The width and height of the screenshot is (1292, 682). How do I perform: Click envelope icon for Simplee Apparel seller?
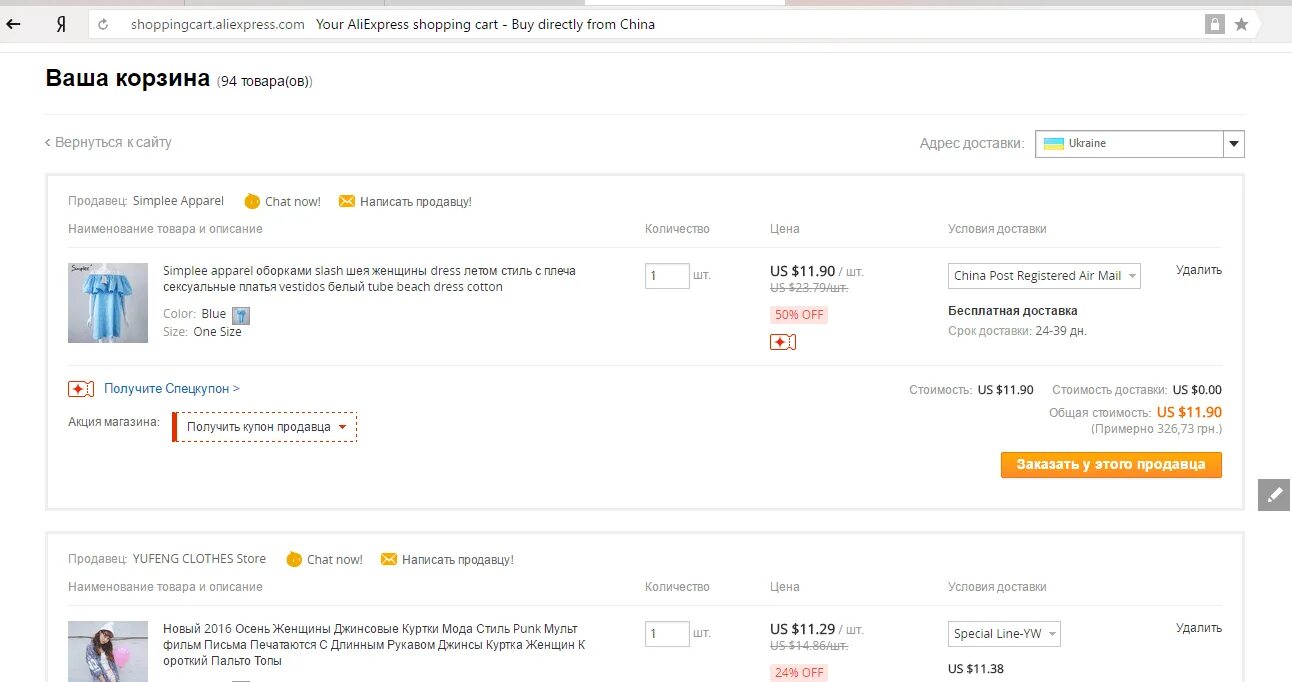pos(347,201)
